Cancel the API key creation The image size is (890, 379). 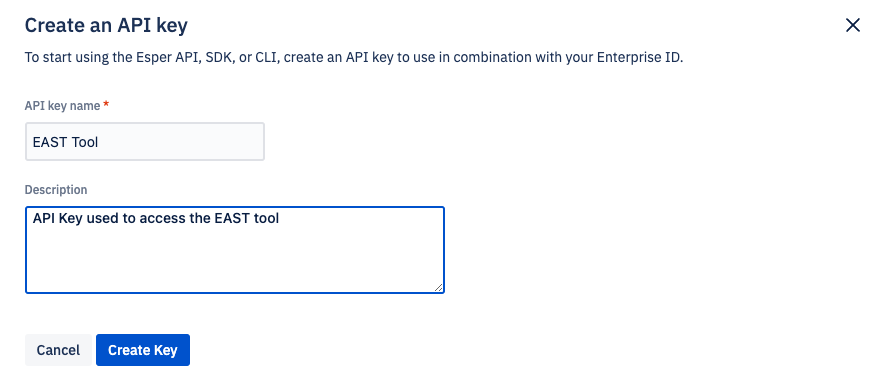point(58,350)
